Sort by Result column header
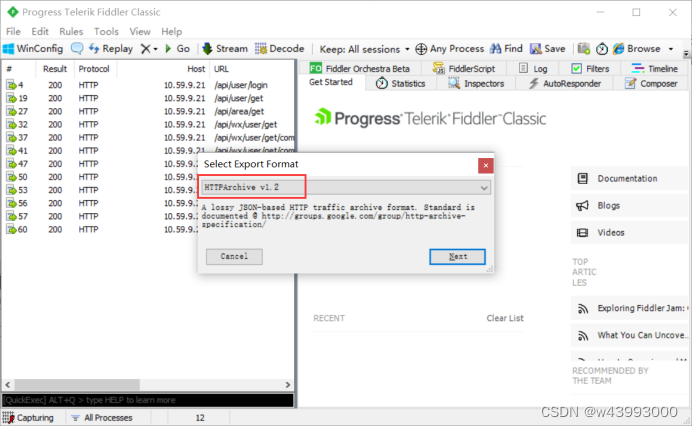The image size is (693, 427). pos(55,69)
